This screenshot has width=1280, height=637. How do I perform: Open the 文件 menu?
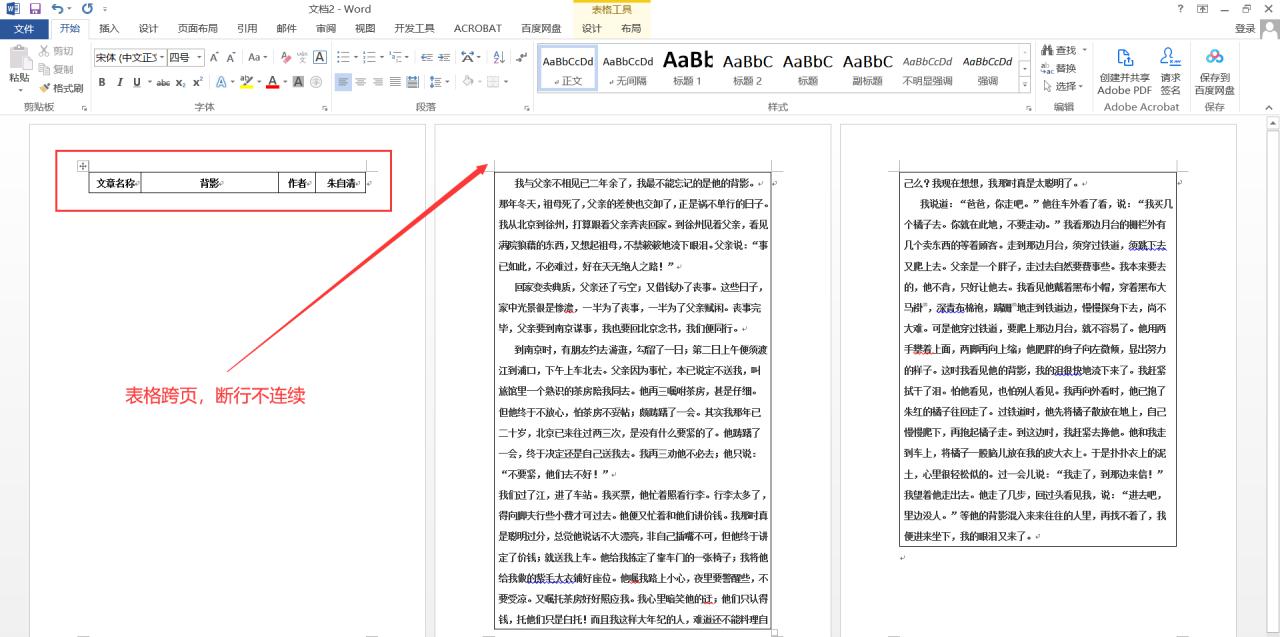24,28
